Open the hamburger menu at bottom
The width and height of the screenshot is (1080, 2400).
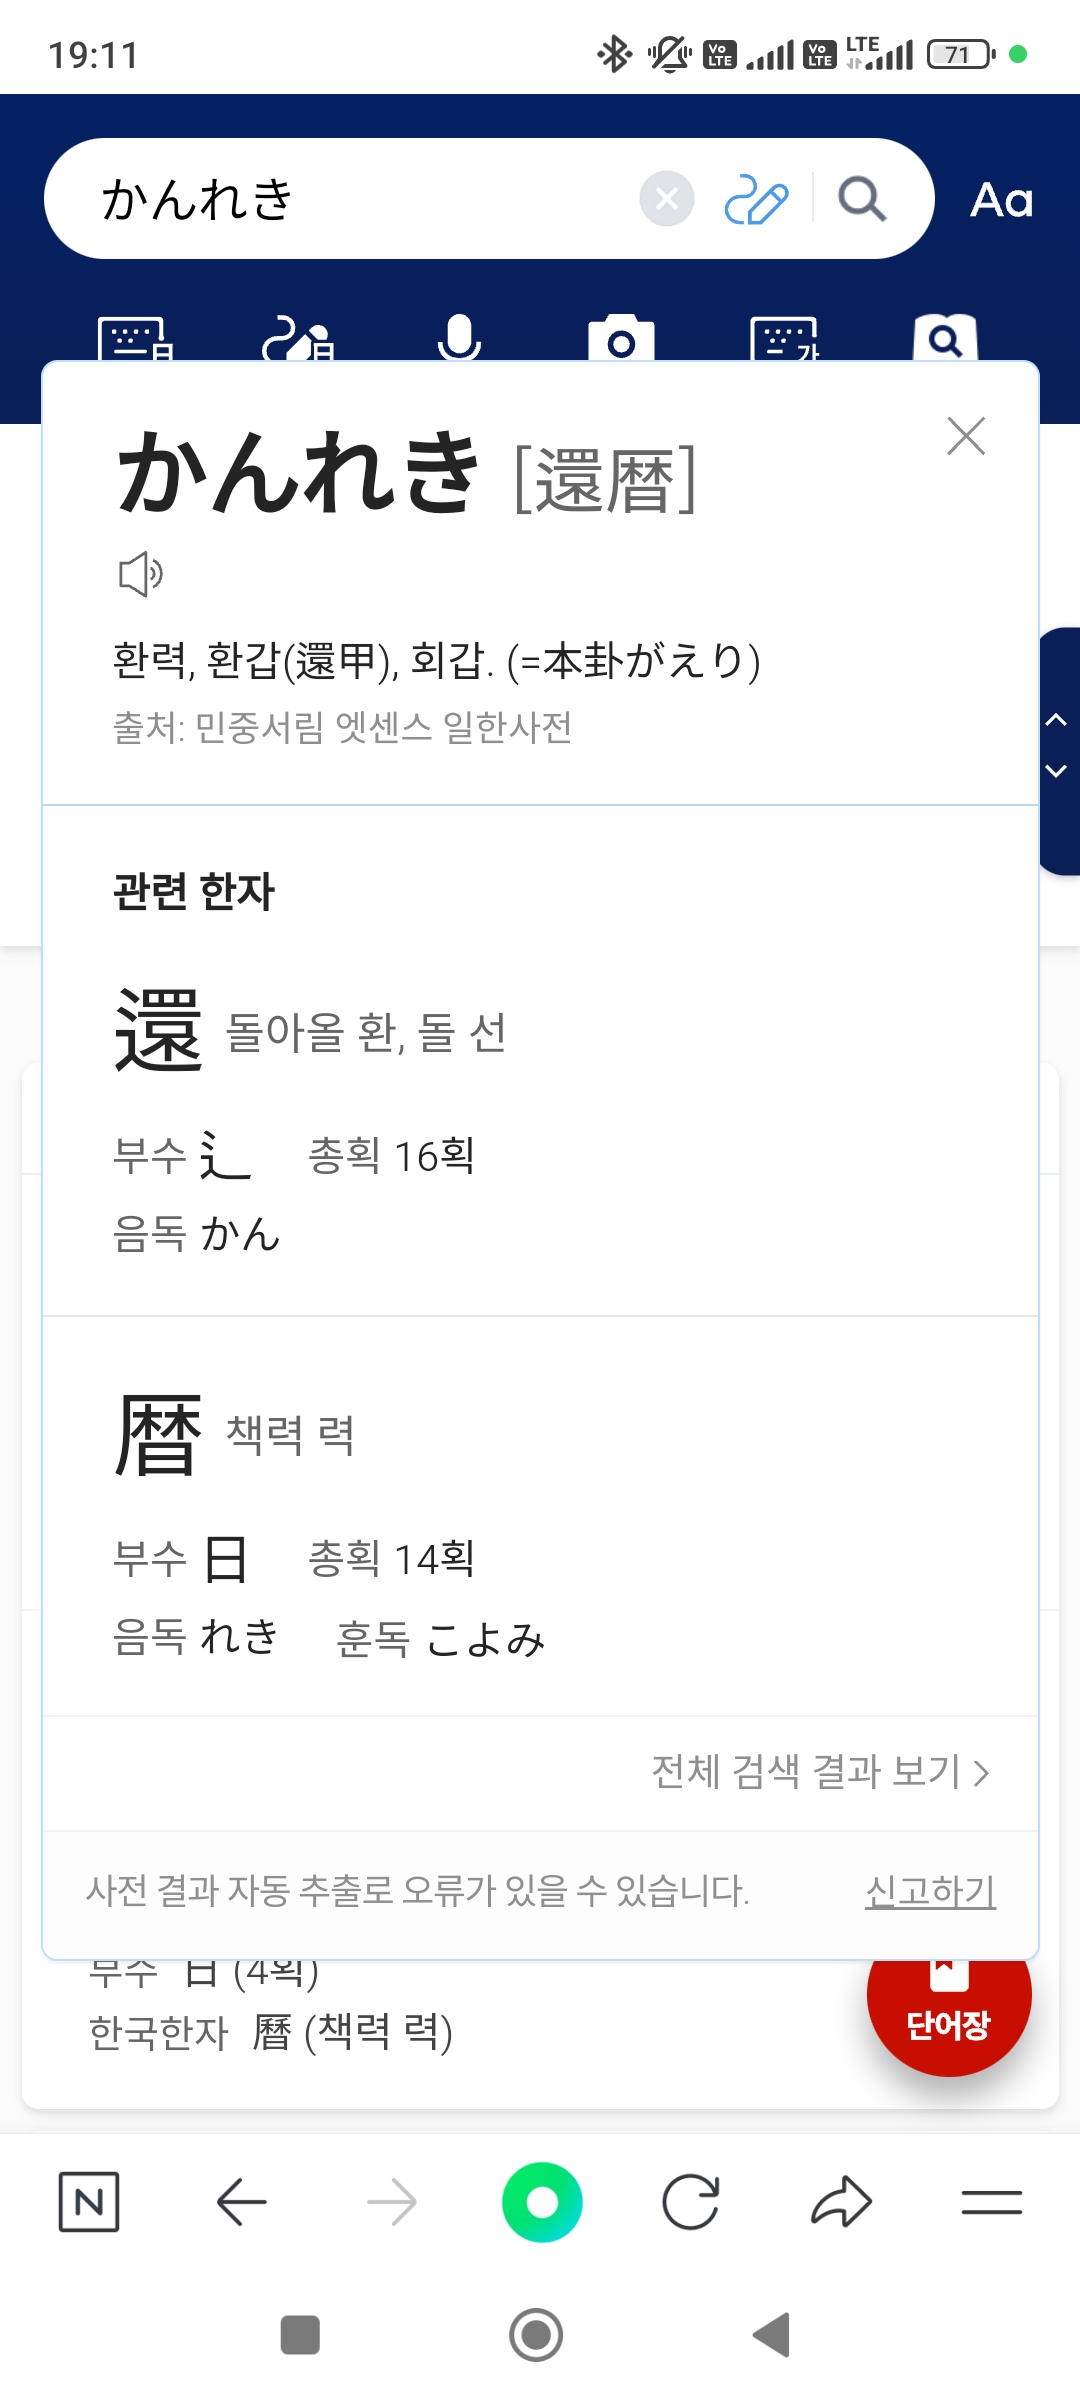coord(991,2202)
